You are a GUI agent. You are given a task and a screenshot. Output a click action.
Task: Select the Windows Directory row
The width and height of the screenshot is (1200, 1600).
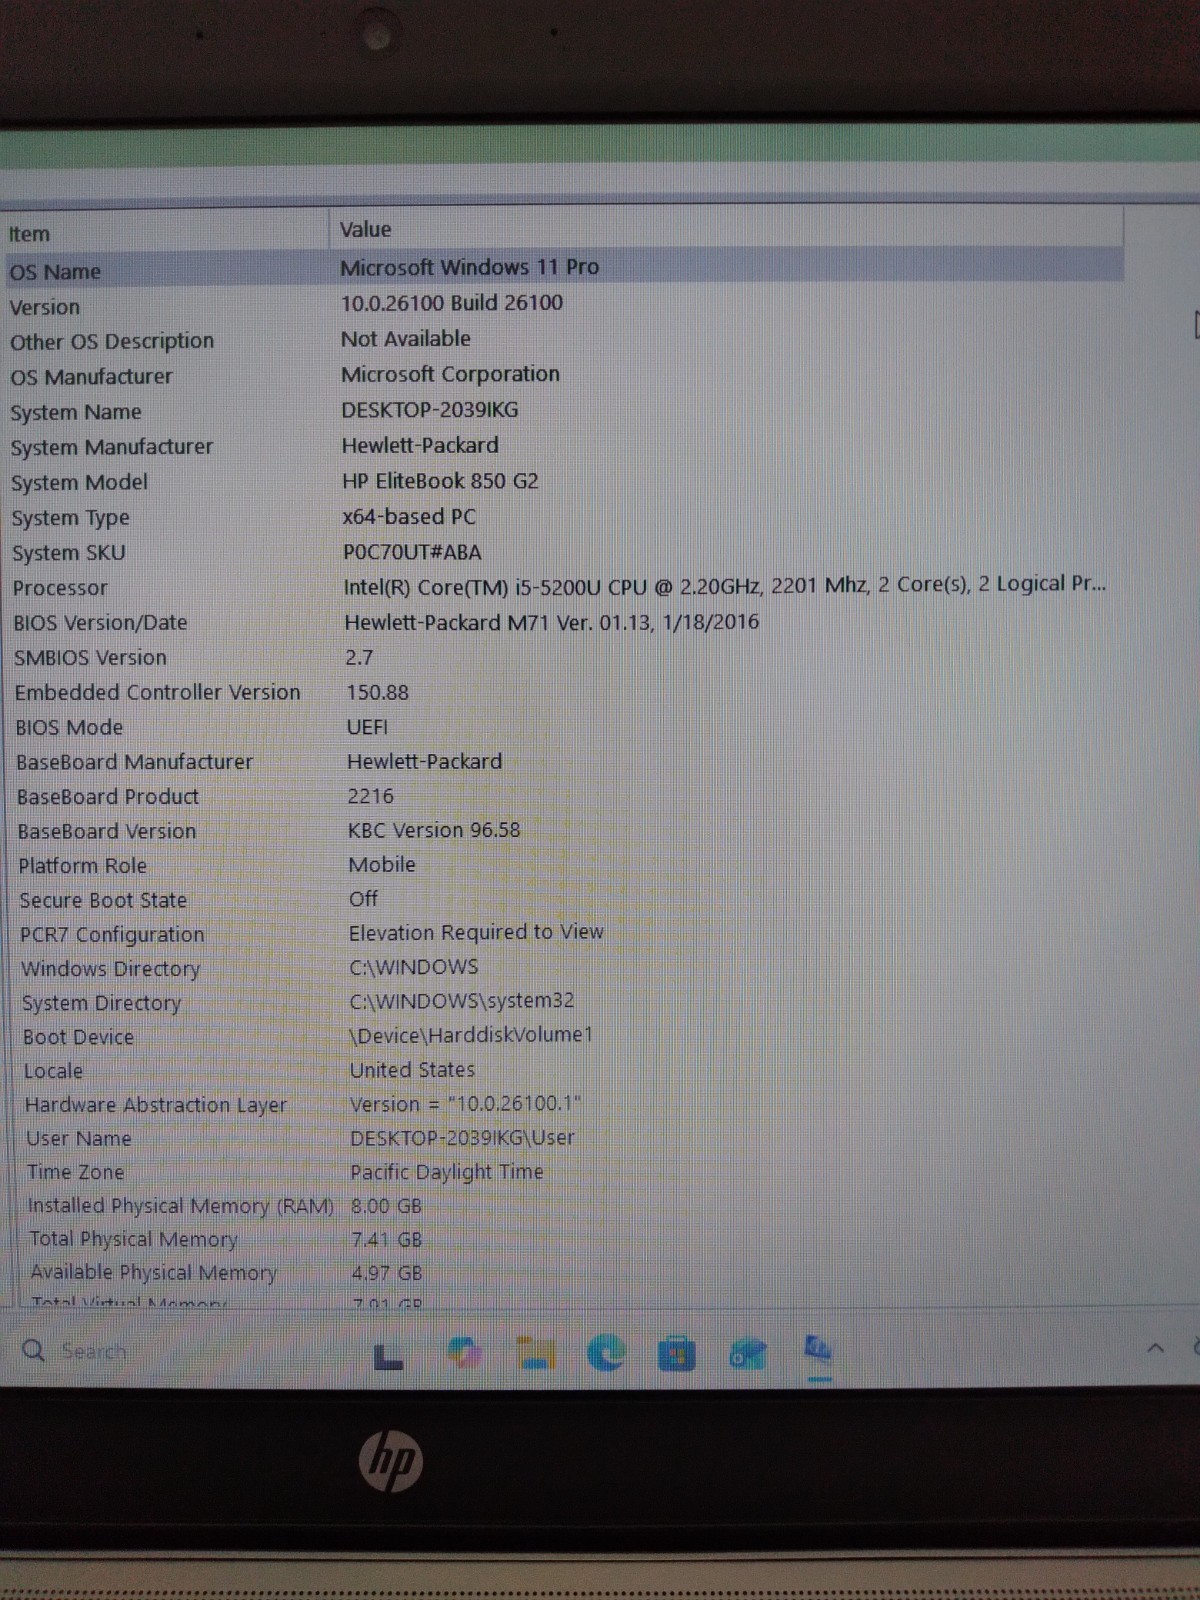[x=562, y=968]
